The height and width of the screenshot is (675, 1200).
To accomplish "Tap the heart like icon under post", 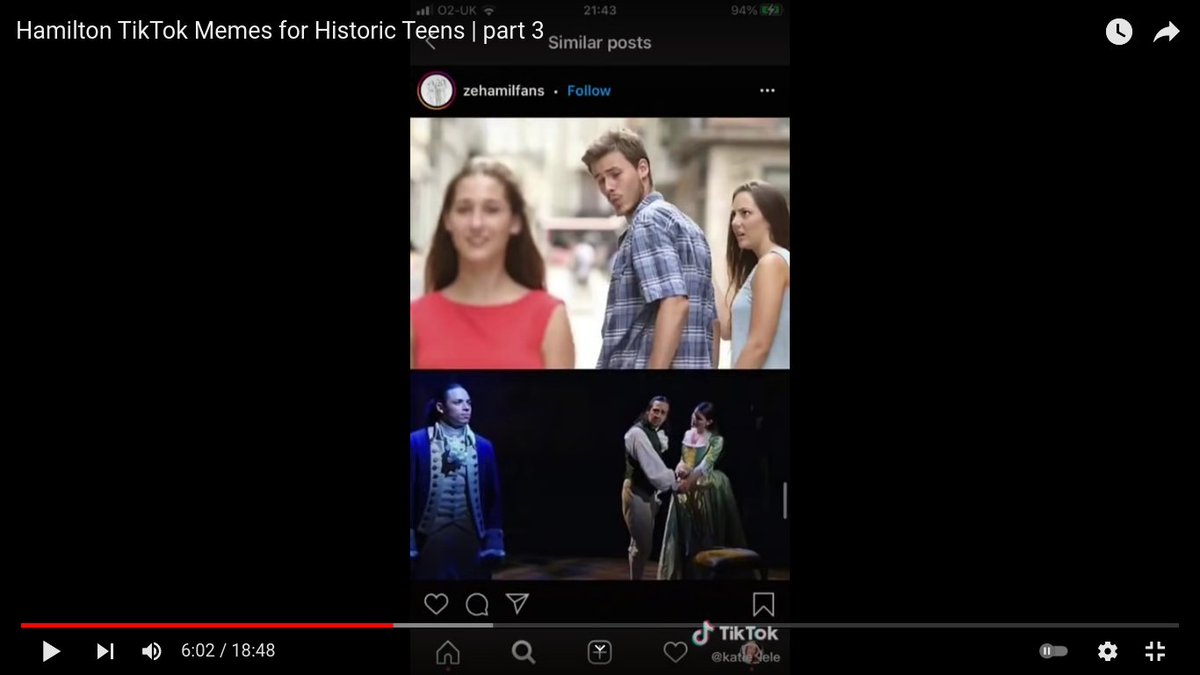I will coord(436,604).
